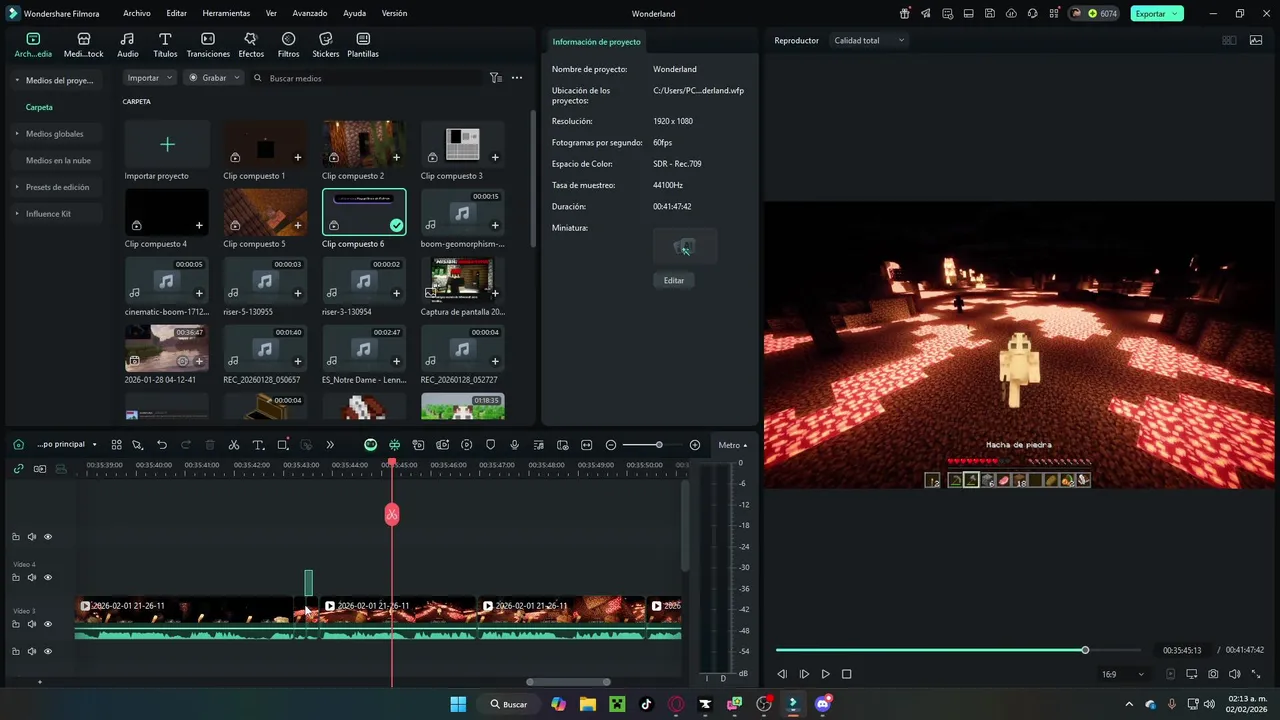The width and height of the screenshot is (1280, 720).
Task: Click the redo arrow in timeline toolbar
Action: pos(186,445)
